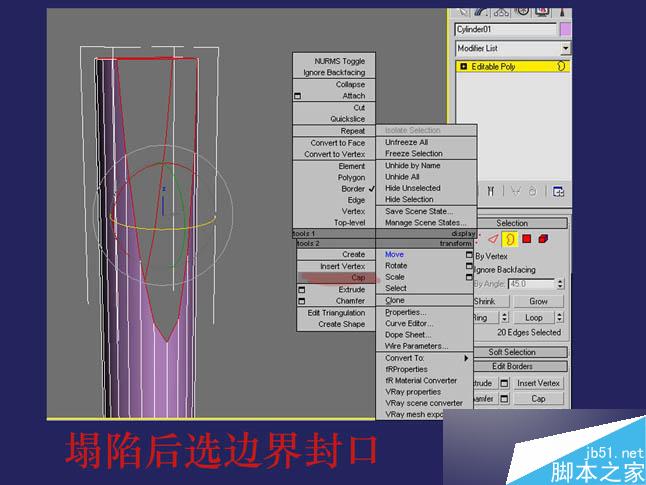Open Extrude settings in Edit Borders panel
Screen dimensions: 646x485
[x=504, y=383]
